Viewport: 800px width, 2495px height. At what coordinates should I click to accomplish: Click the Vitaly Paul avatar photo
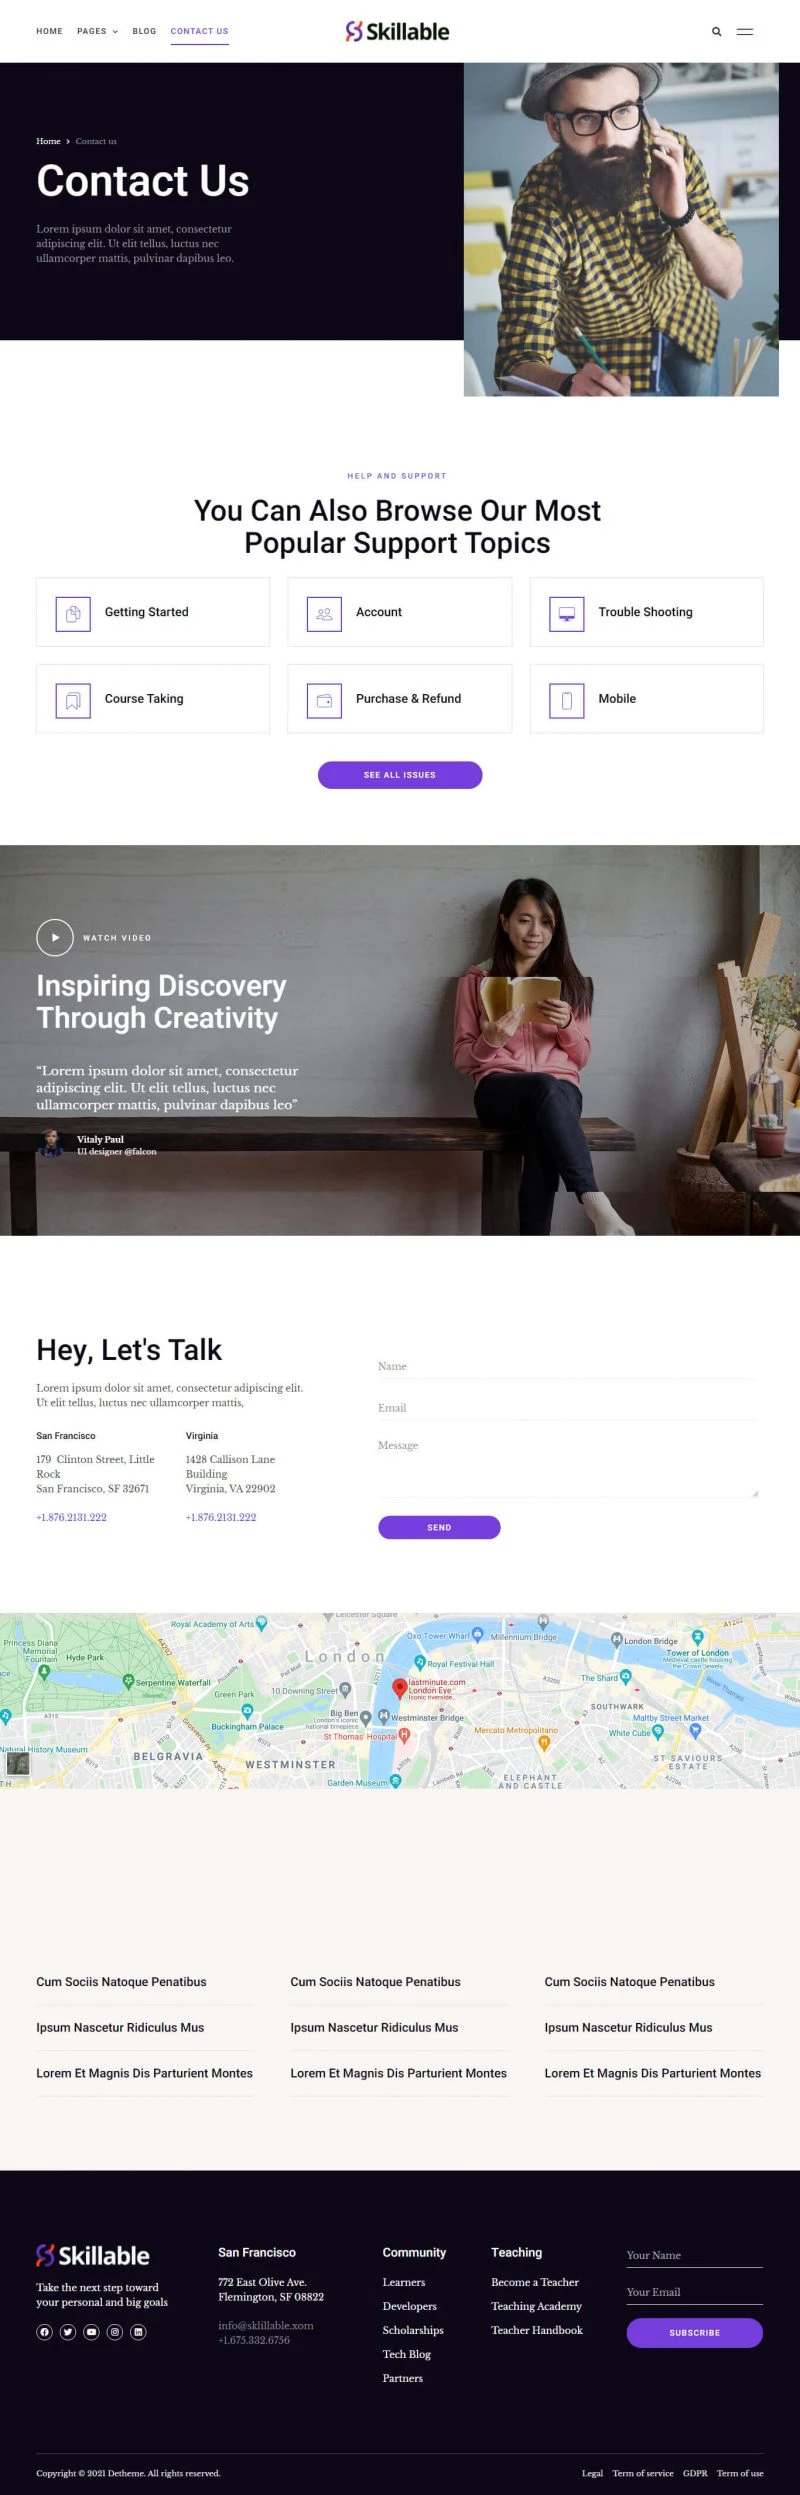click(x=50, y=1144)
